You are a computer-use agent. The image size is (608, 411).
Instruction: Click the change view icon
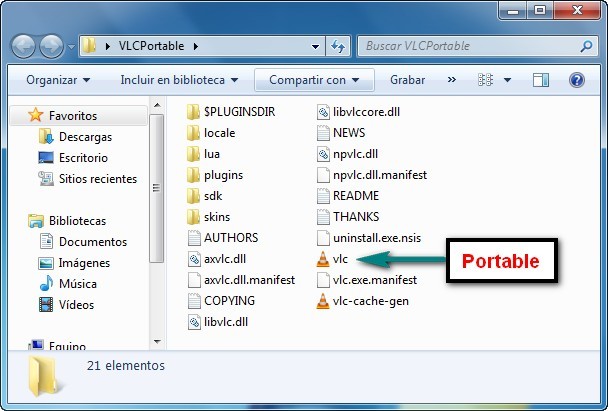(485, 80)
